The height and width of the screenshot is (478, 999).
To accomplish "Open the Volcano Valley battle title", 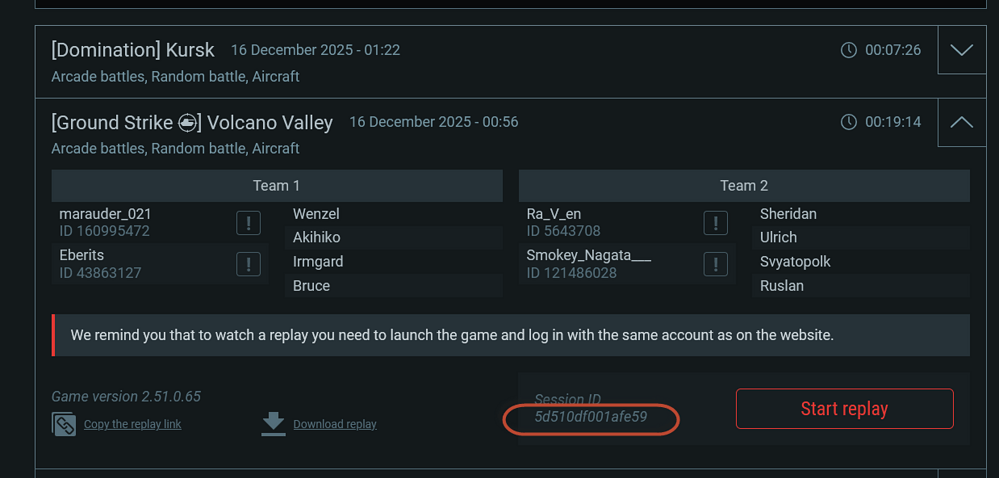I will [192, 122].
